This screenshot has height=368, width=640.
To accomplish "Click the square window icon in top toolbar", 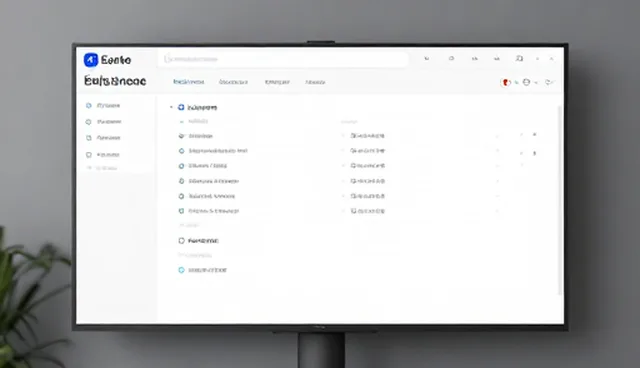I will 519,59.
